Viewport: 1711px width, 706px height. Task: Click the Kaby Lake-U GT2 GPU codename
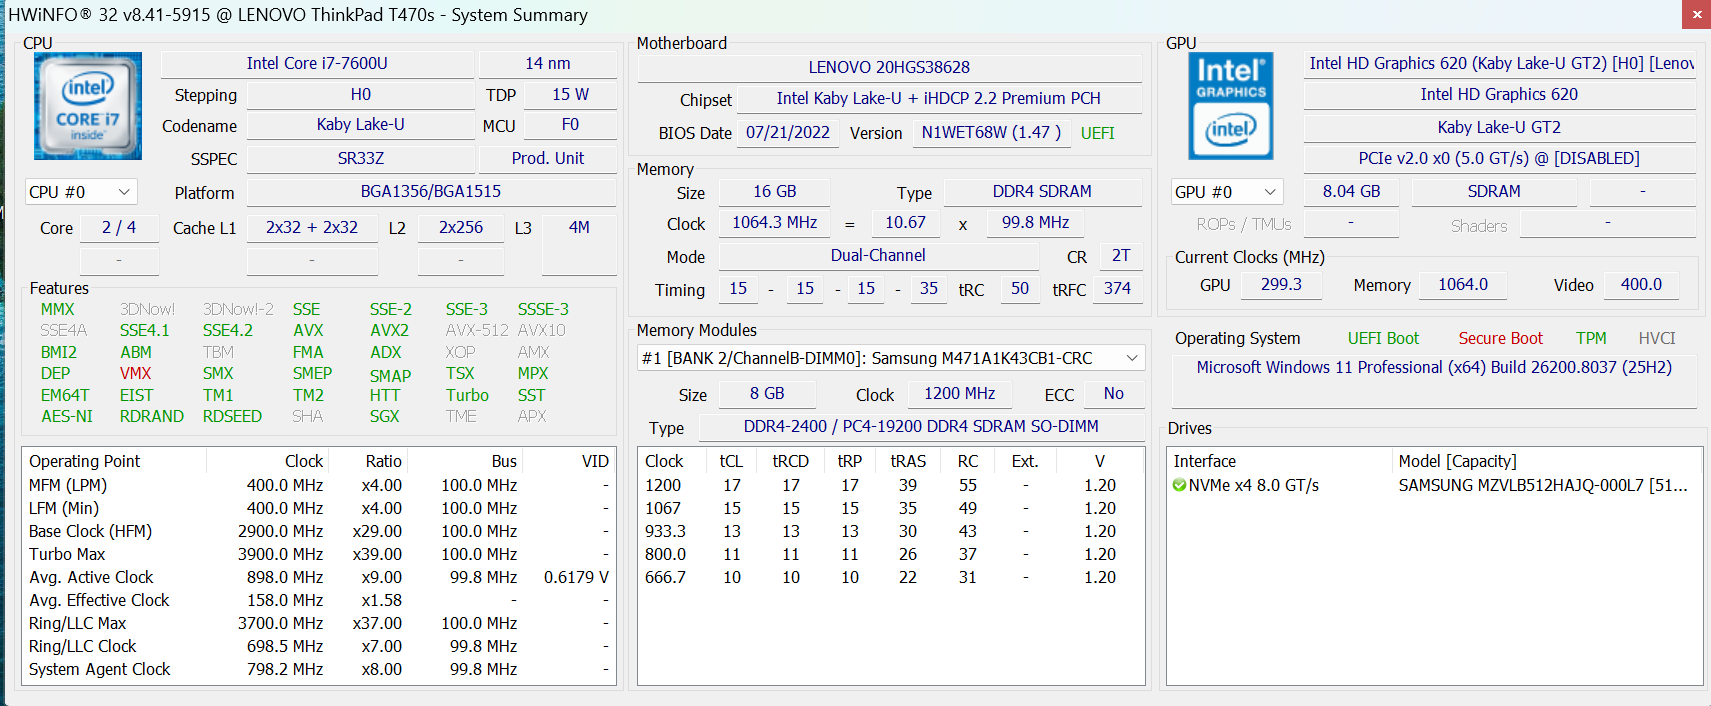coord(1499,128)
